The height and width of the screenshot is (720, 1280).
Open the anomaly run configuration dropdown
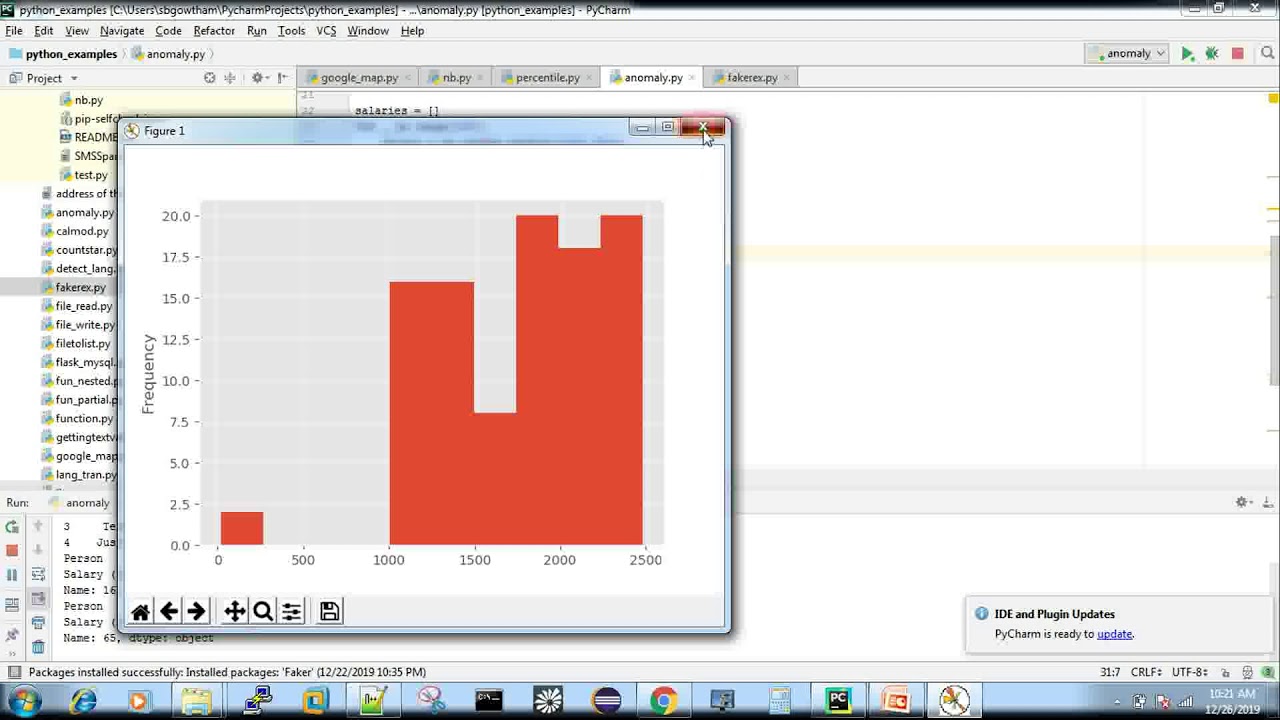click(1128, 54)
